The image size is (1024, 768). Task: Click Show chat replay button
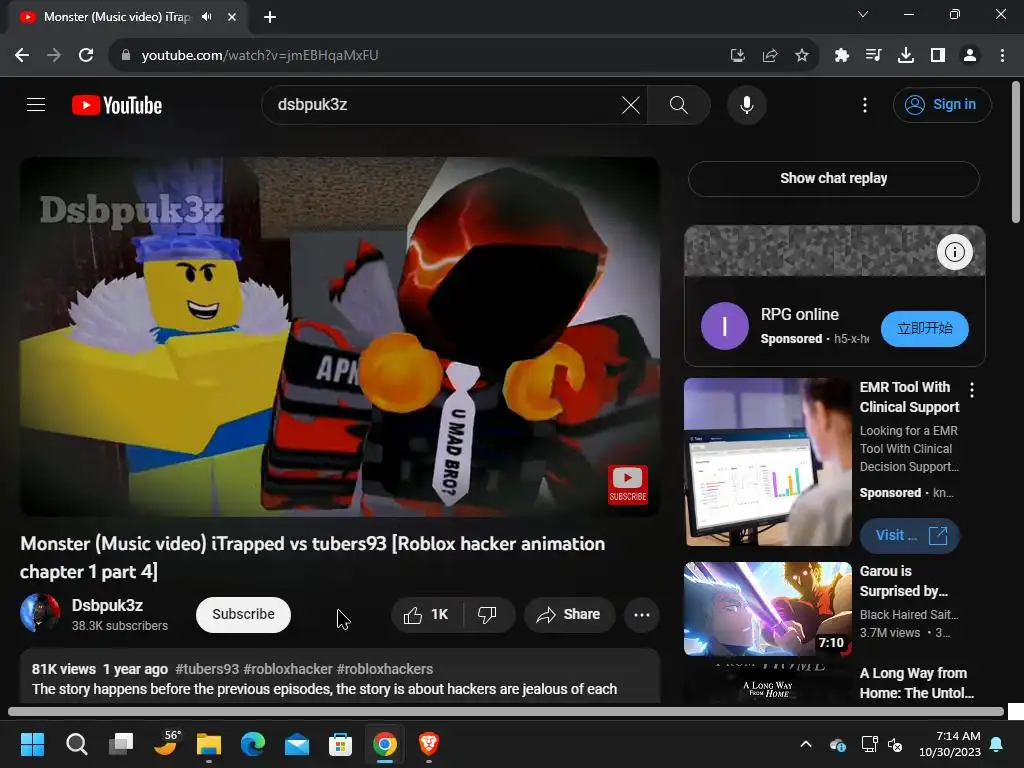coord(833,178)
